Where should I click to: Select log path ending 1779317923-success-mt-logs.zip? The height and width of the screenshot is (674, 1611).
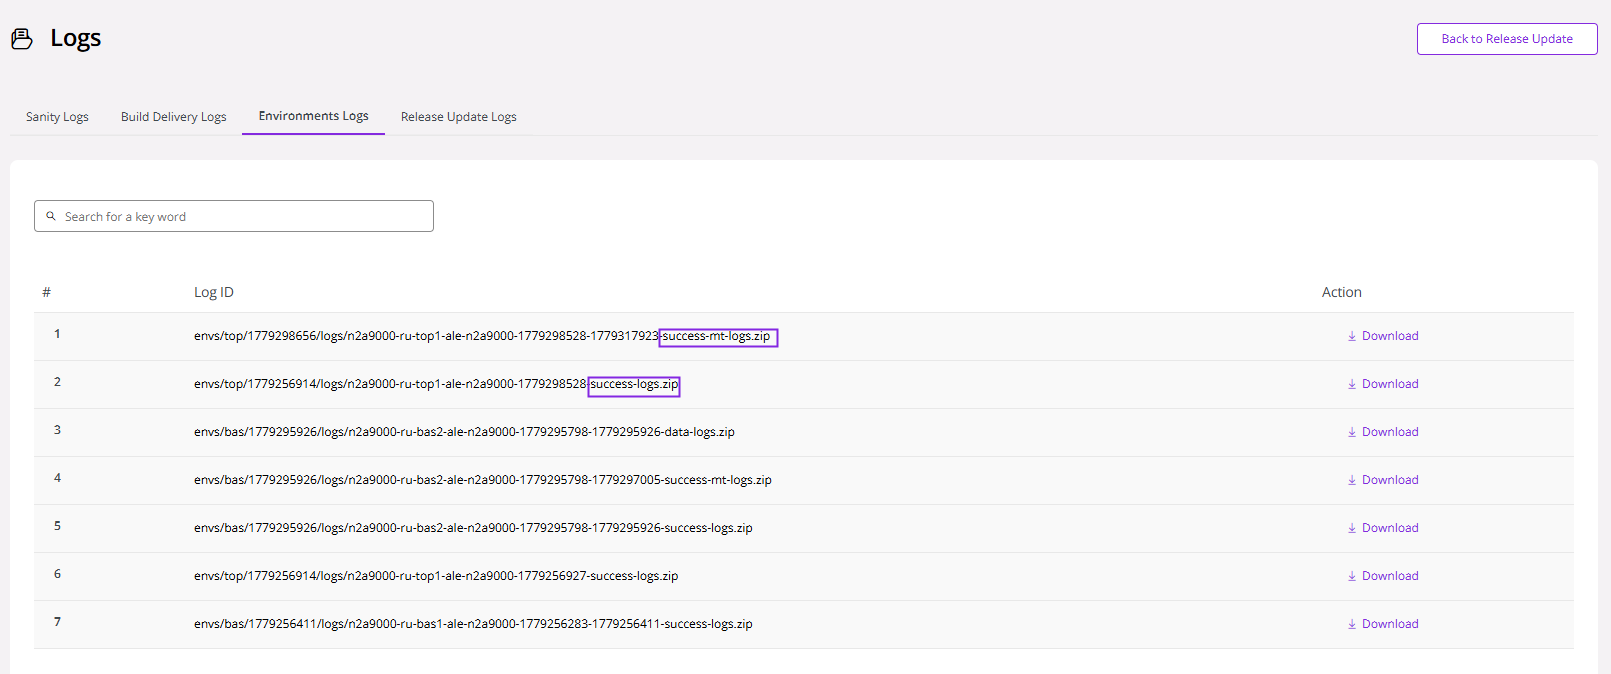coord(482,336)
